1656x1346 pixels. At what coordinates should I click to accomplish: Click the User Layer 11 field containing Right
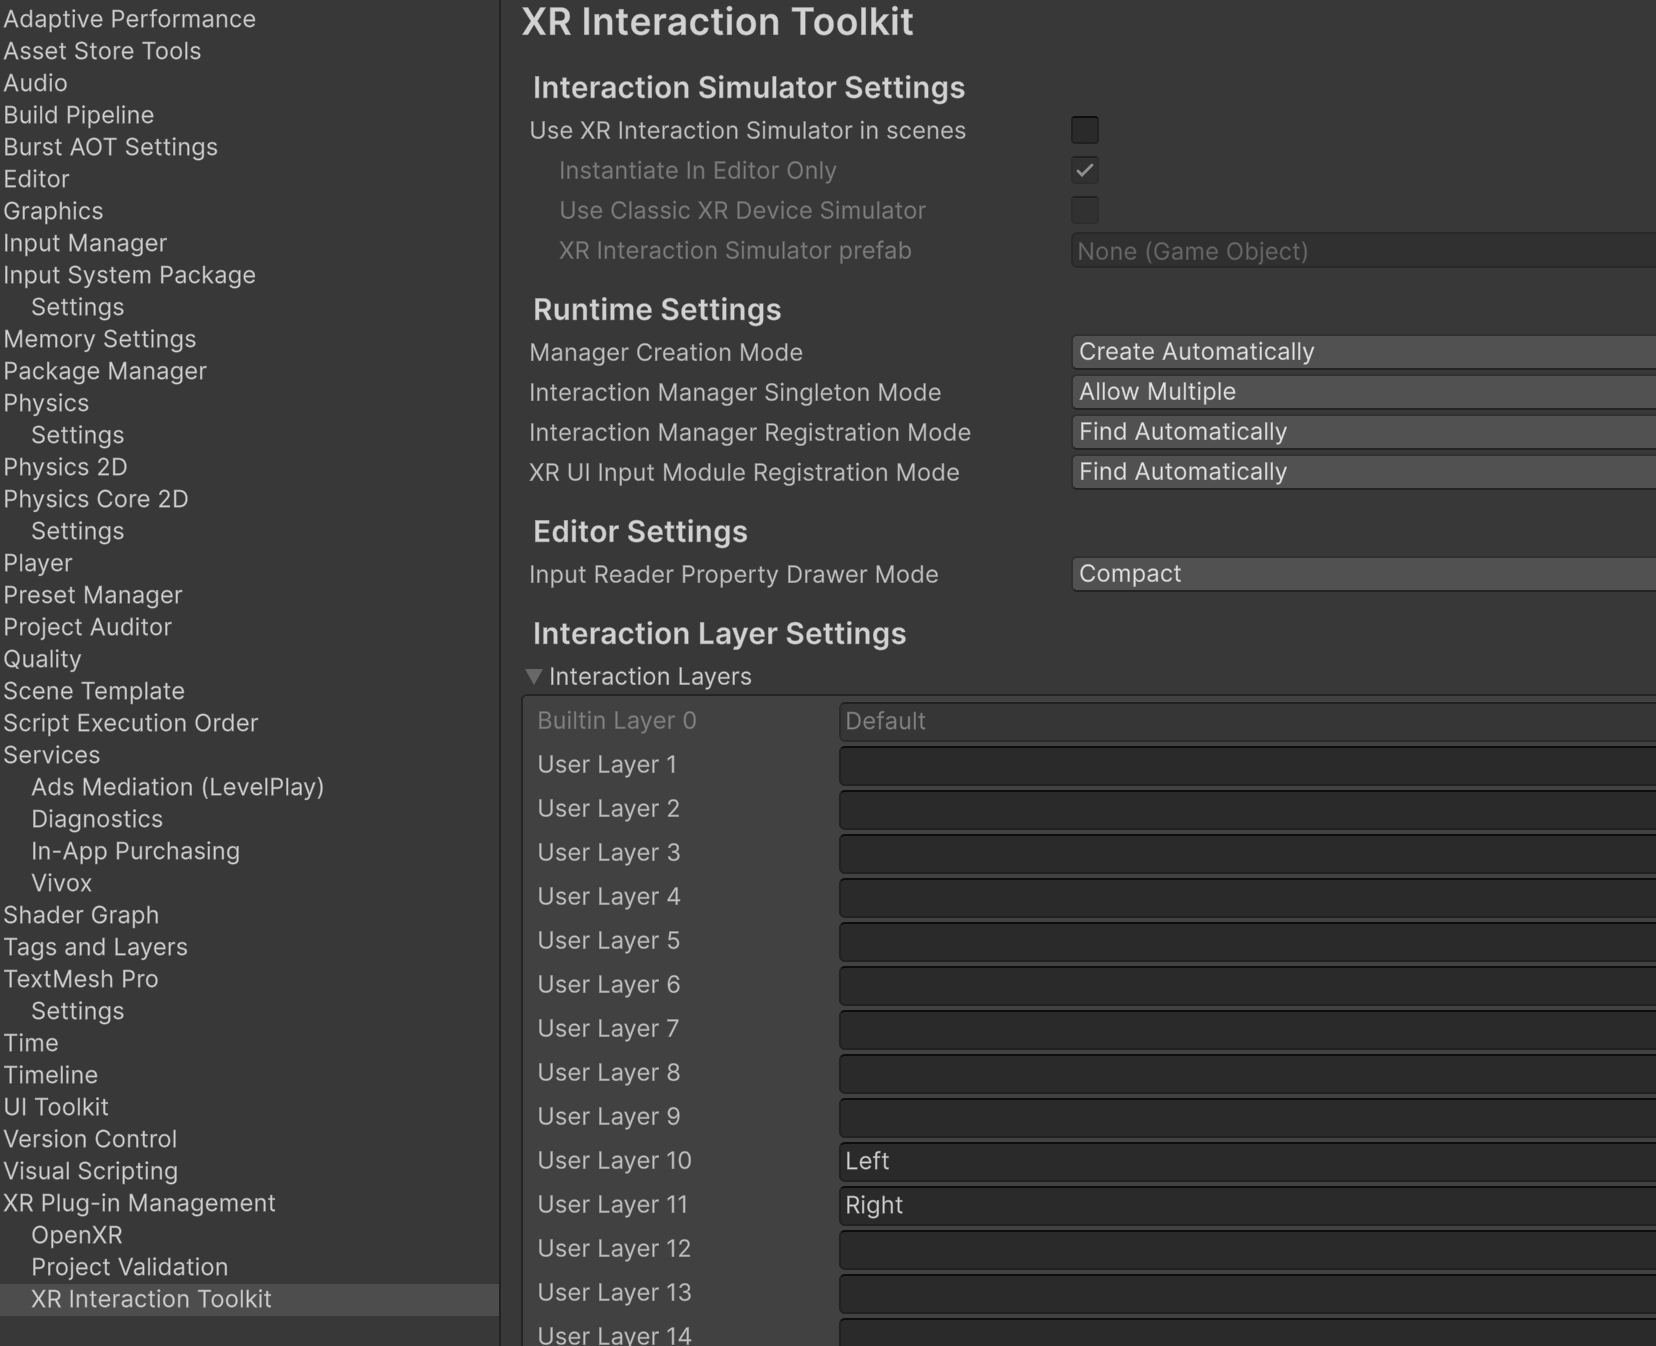point(1247,1205)
